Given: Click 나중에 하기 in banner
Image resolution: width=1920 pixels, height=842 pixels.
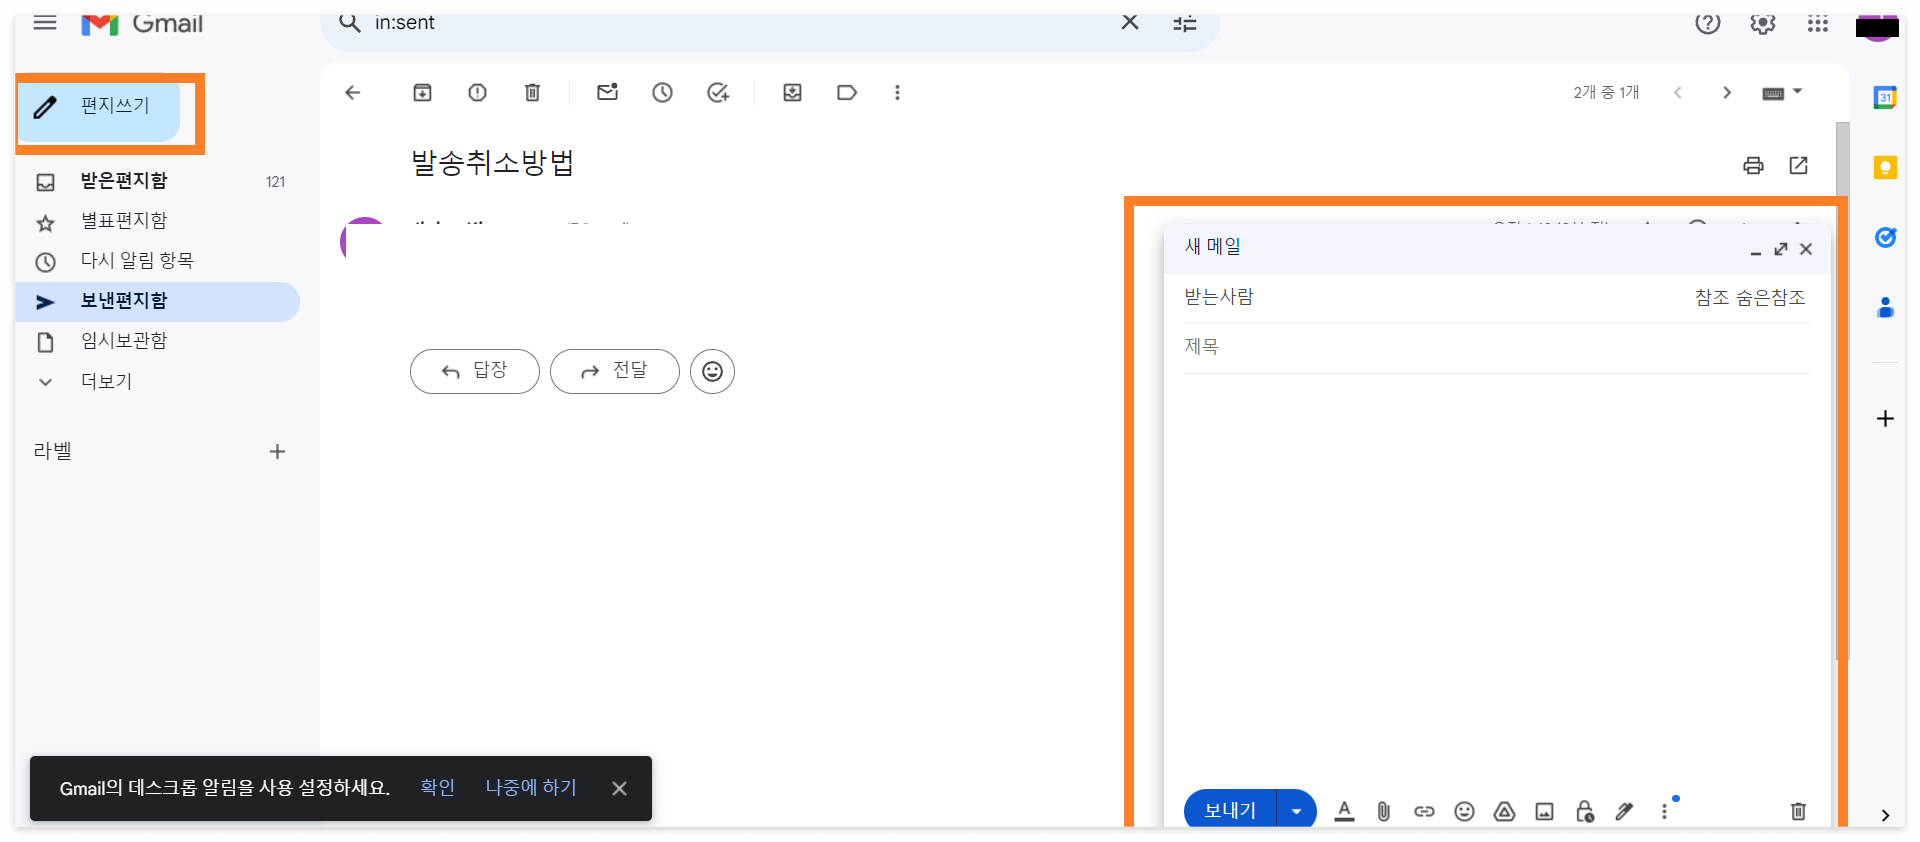Looking at the screenshot, I should 531,788.
